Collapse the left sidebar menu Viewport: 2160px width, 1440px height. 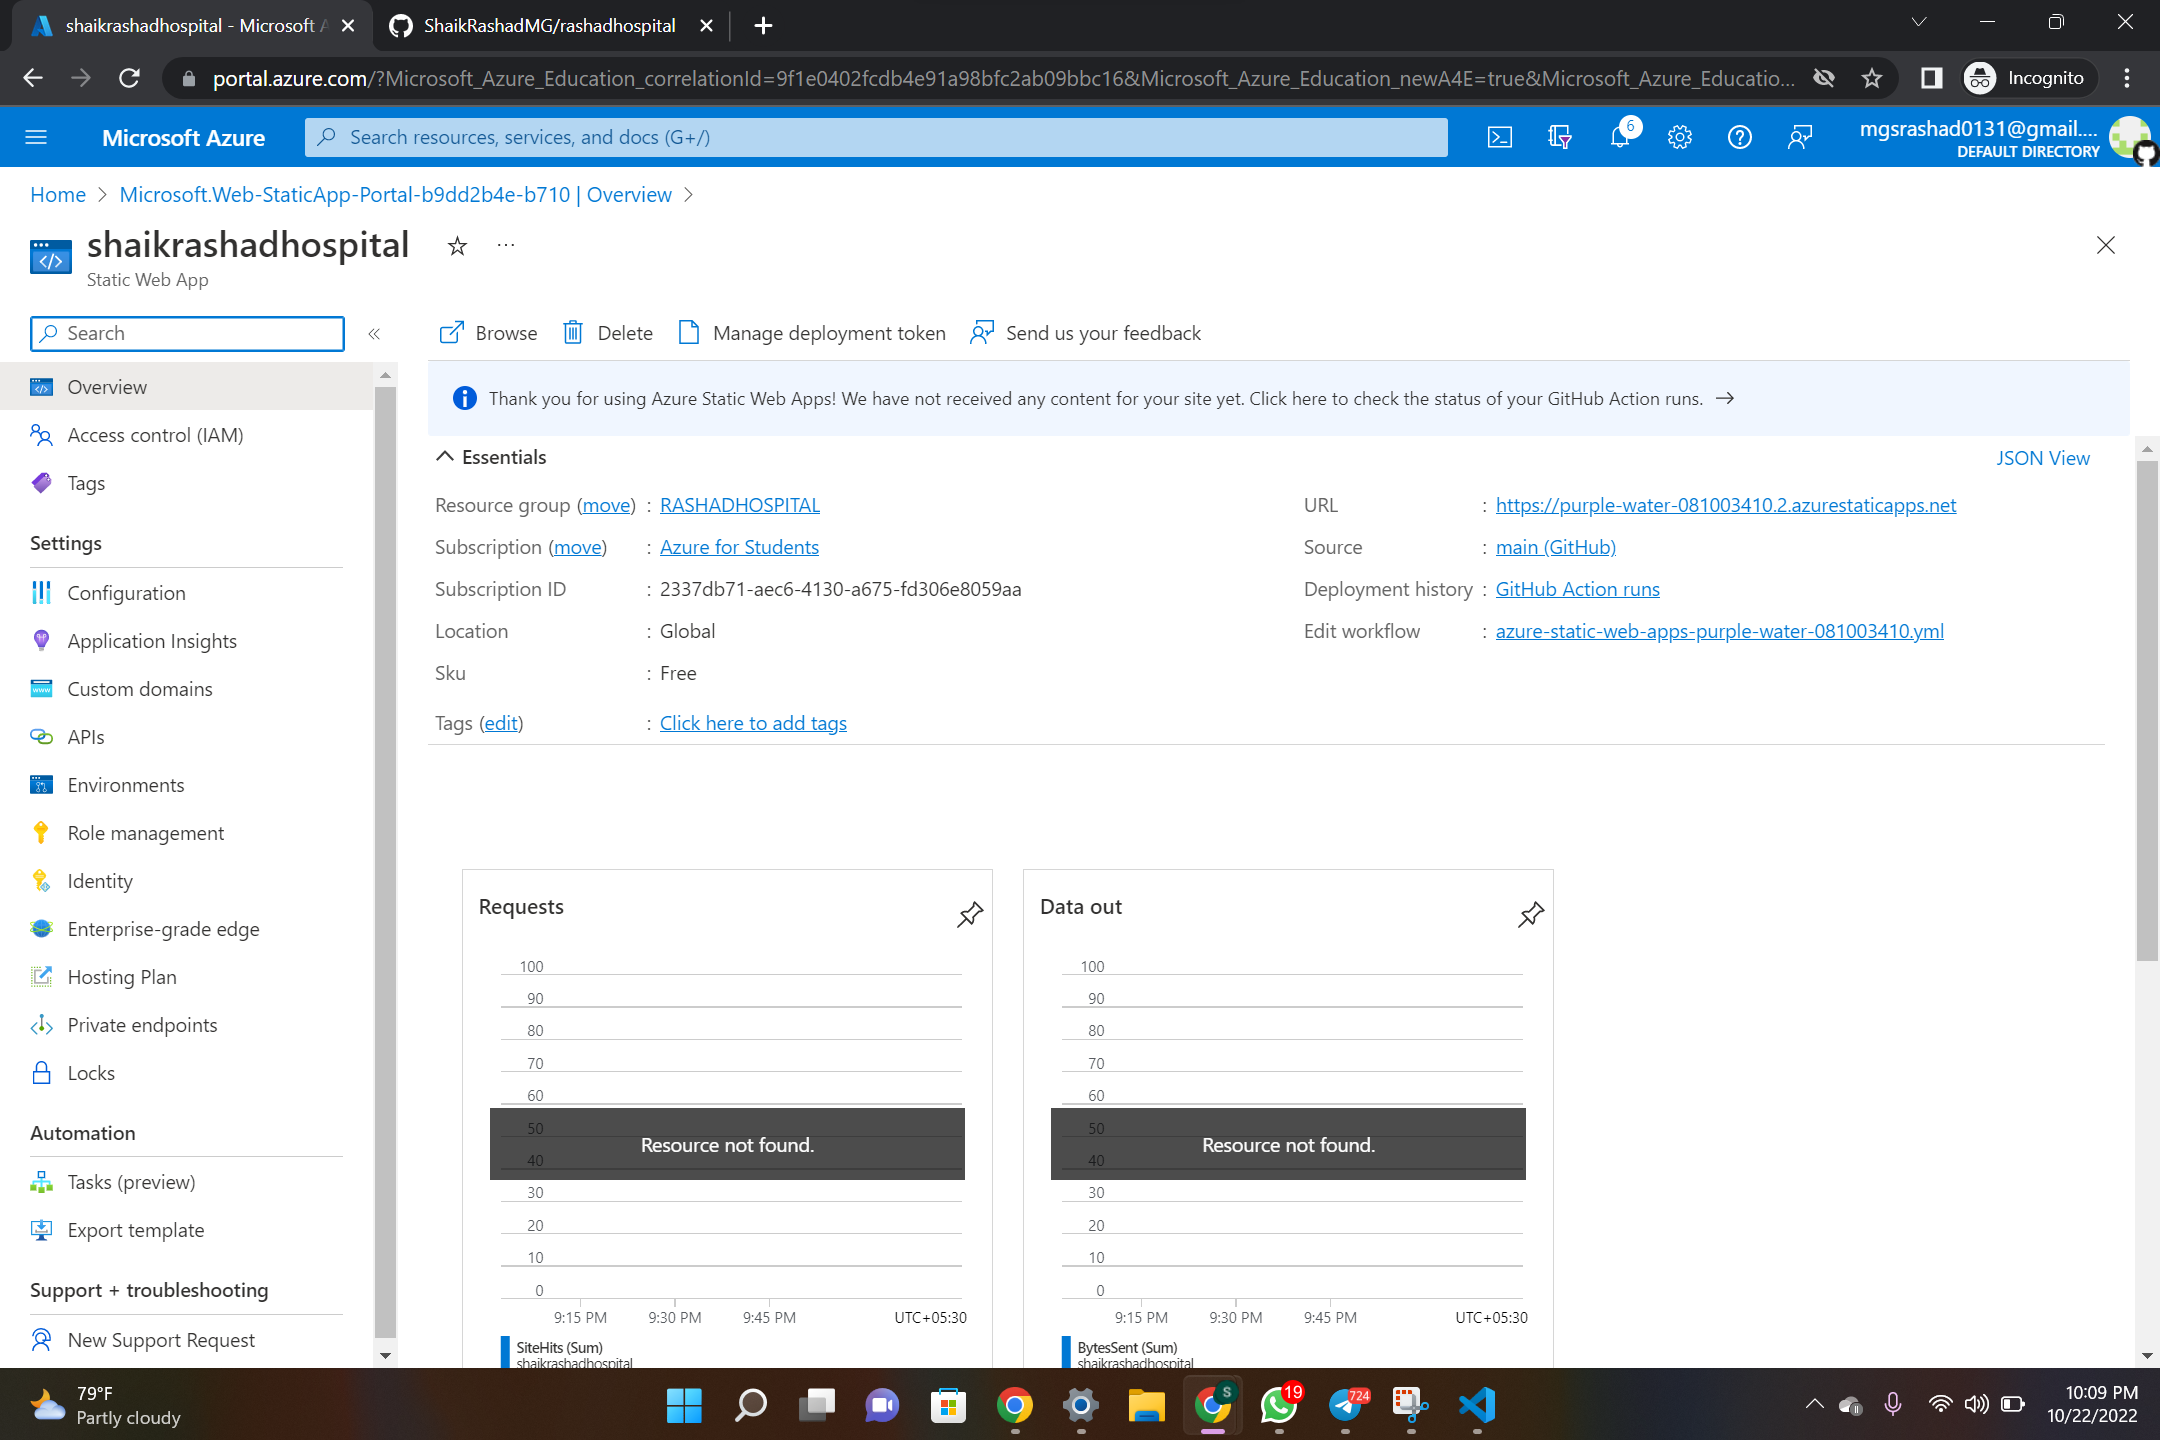pos(374,334)
